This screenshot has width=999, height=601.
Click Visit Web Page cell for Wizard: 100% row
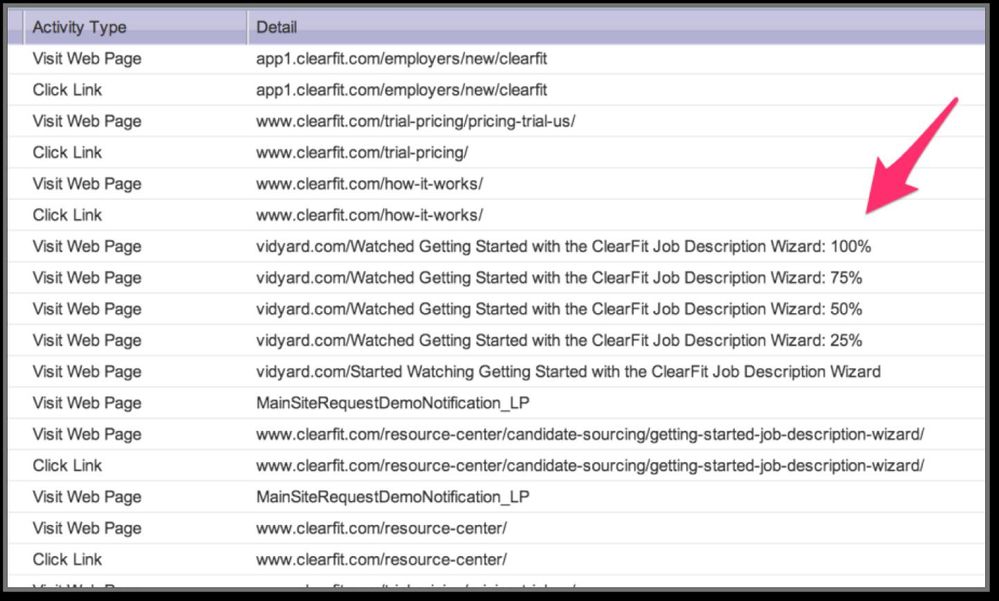[x=87, y=247]
